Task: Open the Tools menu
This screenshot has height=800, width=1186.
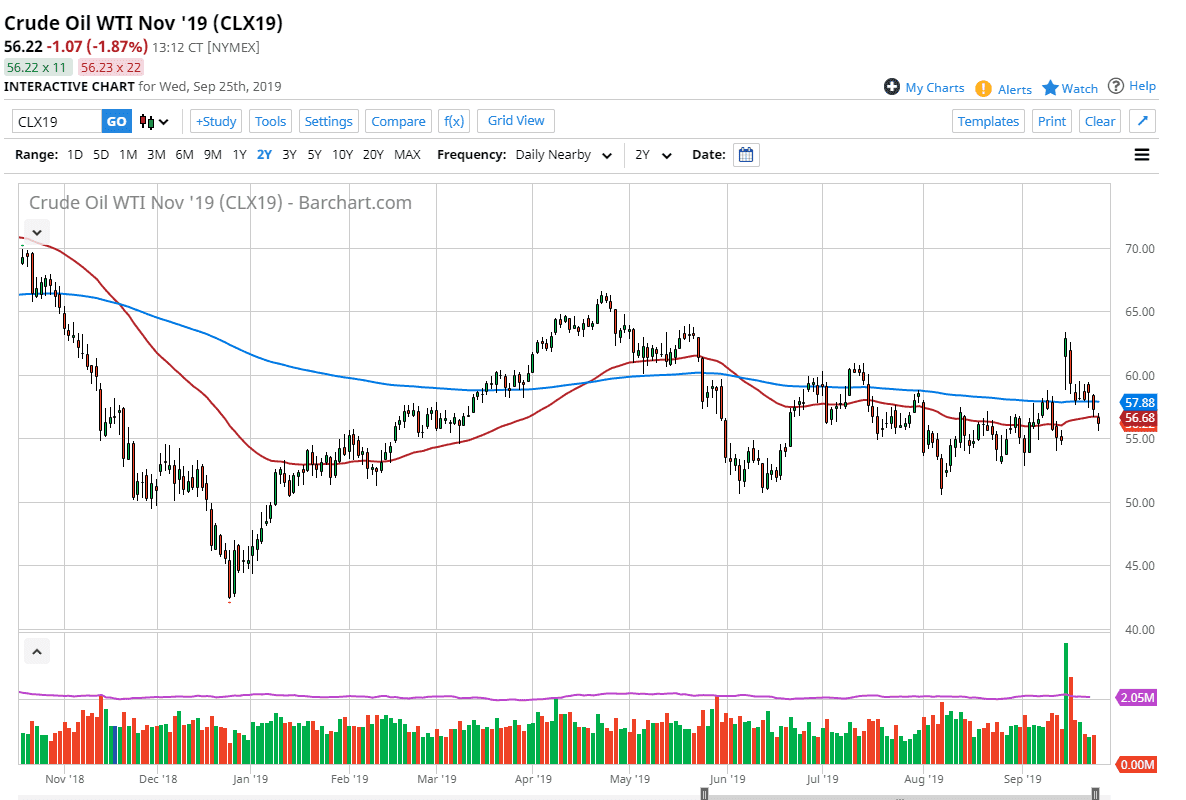Action: pos(270,121)
